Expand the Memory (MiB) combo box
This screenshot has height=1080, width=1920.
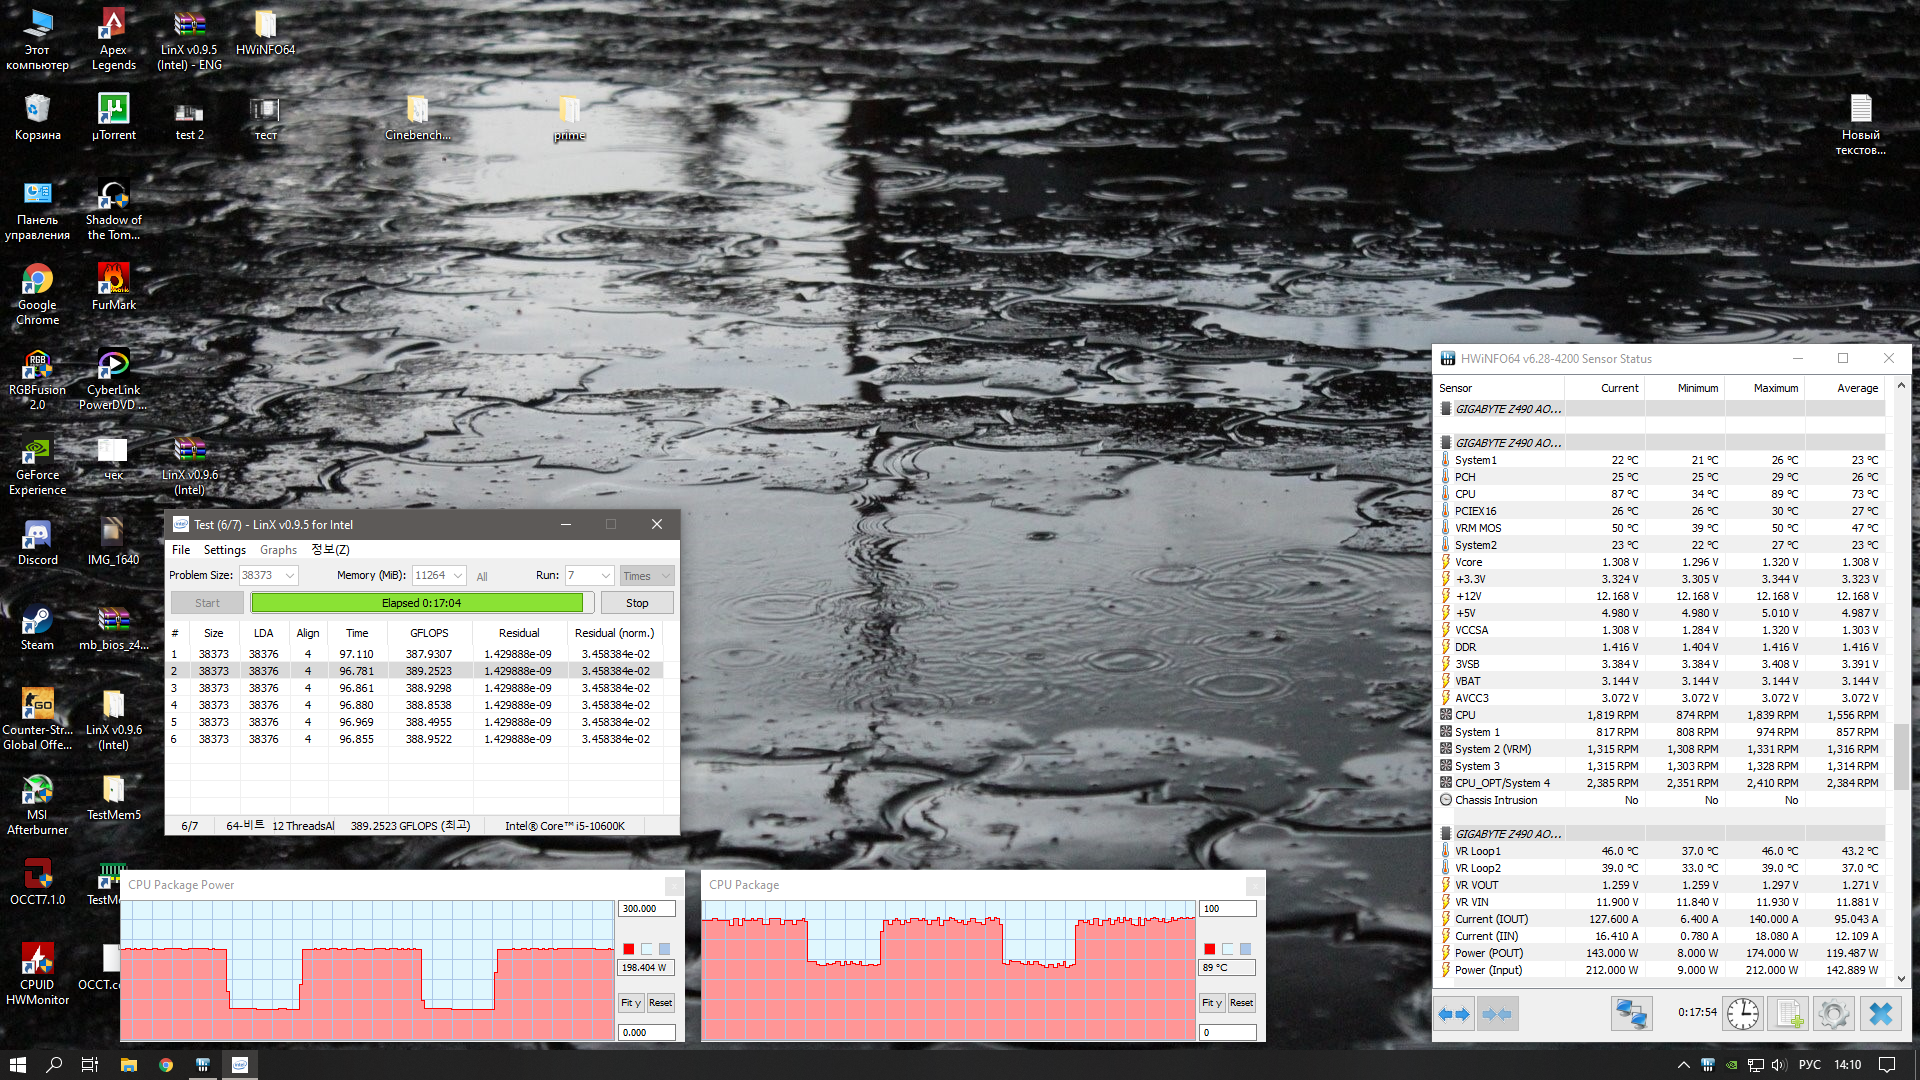click(x=458, y=576)
